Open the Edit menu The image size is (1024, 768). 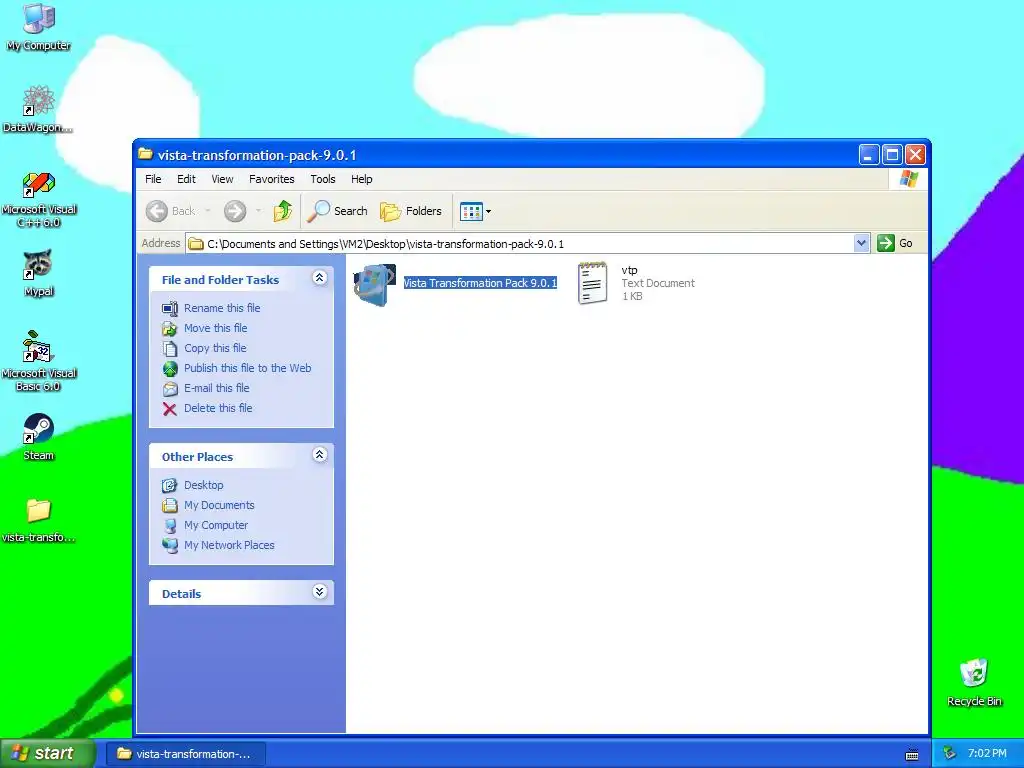(186, 179)
